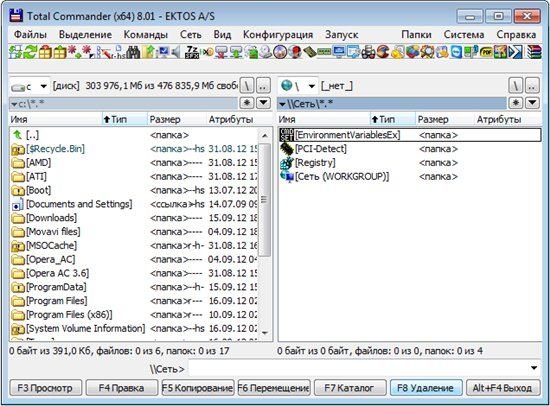Click the unpack files icon with green arrow
550x406 pixels.
60,52
